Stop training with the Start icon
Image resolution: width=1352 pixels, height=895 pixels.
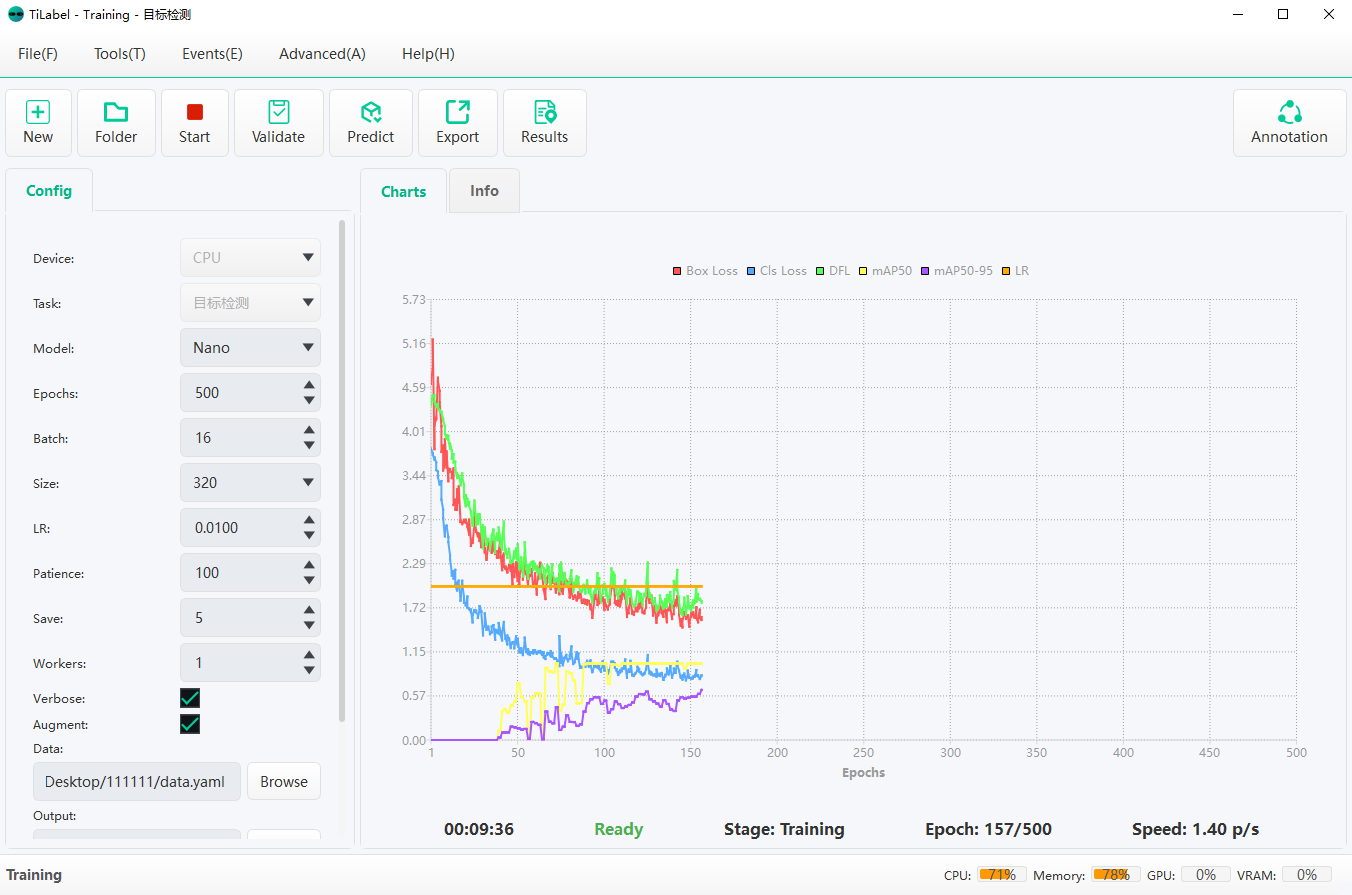point(194,122)
